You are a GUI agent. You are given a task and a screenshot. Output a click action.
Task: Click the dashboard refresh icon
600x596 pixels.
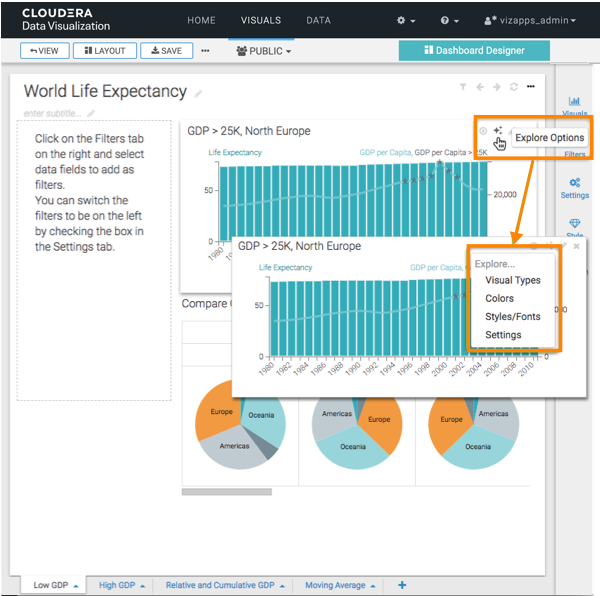pos(514,87)
